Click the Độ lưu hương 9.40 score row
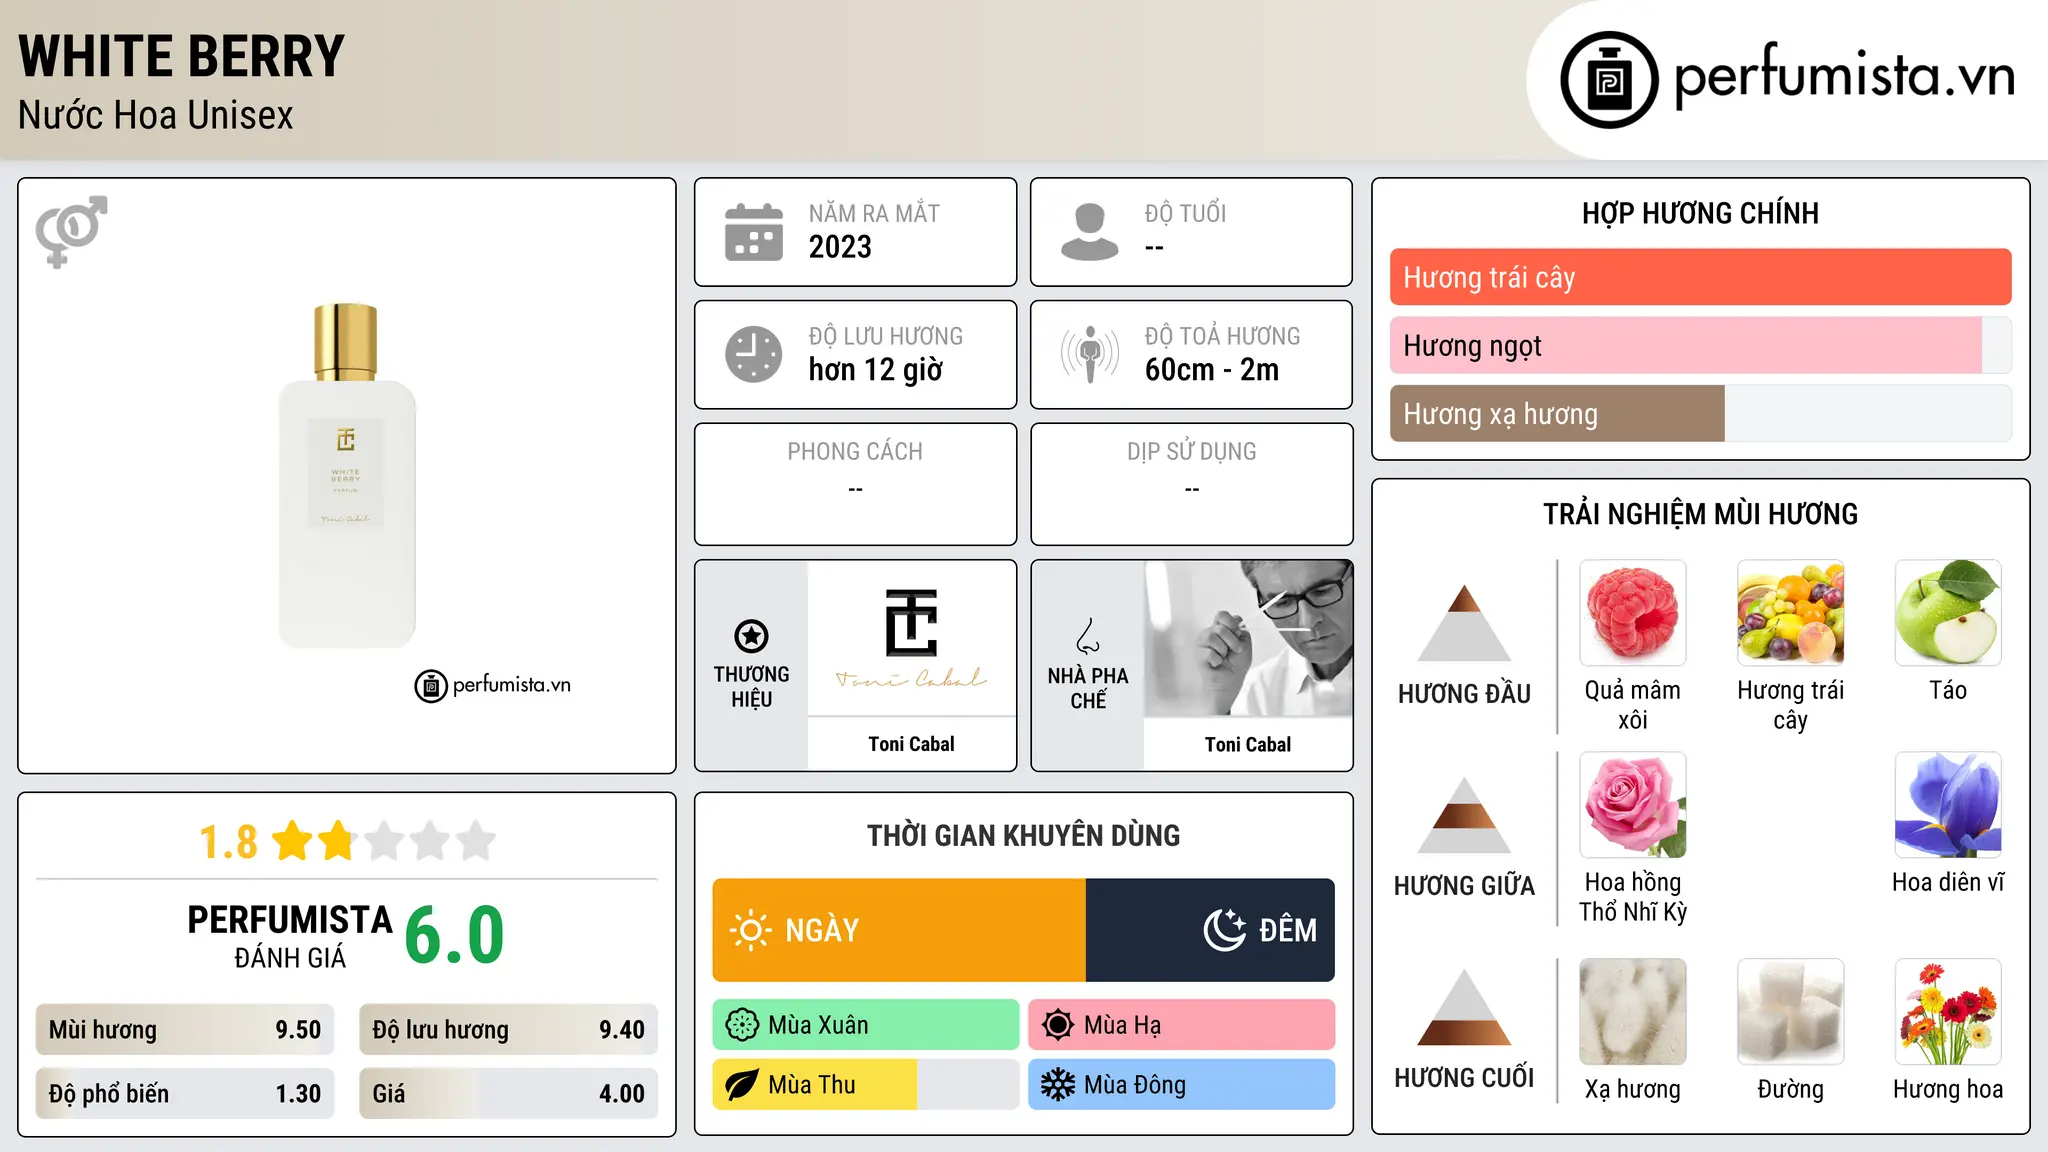 point(508,1029)
